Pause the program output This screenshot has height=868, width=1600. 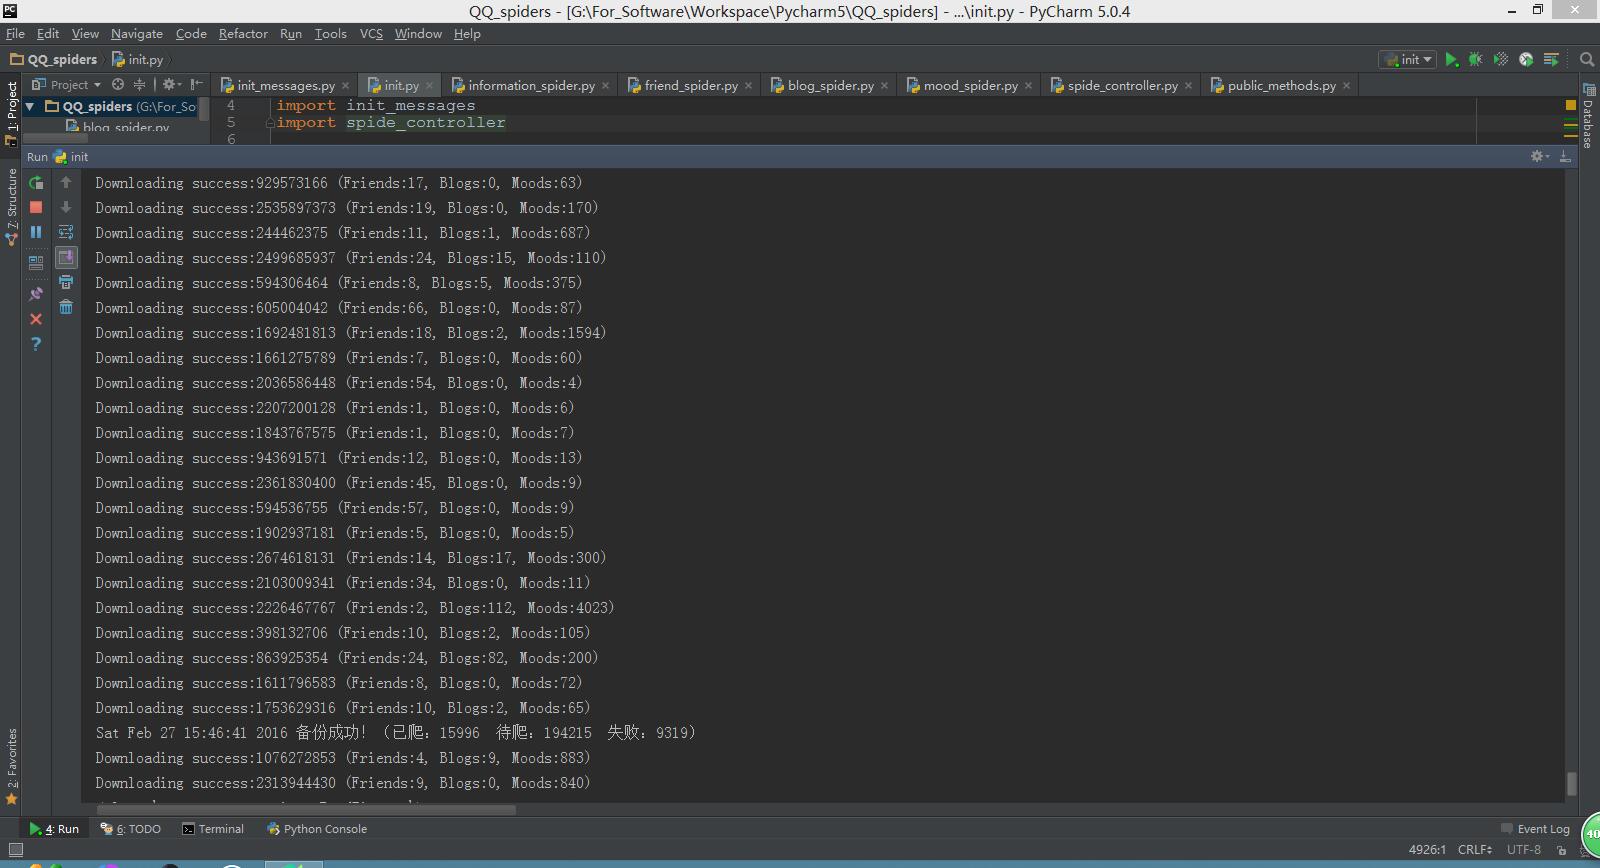36,232
